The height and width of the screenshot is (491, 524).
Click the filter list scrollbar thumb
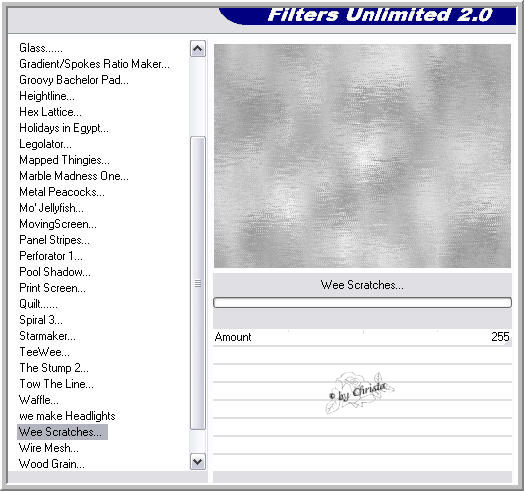point(198,283)
